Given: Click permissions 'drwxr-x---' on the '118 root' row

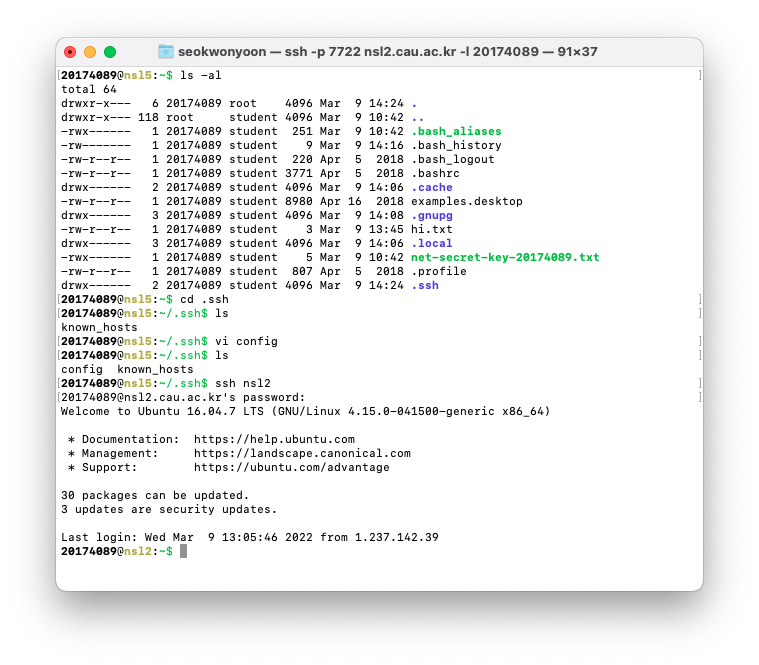Looking at the screenshot, I should click(x=96, y=117).
